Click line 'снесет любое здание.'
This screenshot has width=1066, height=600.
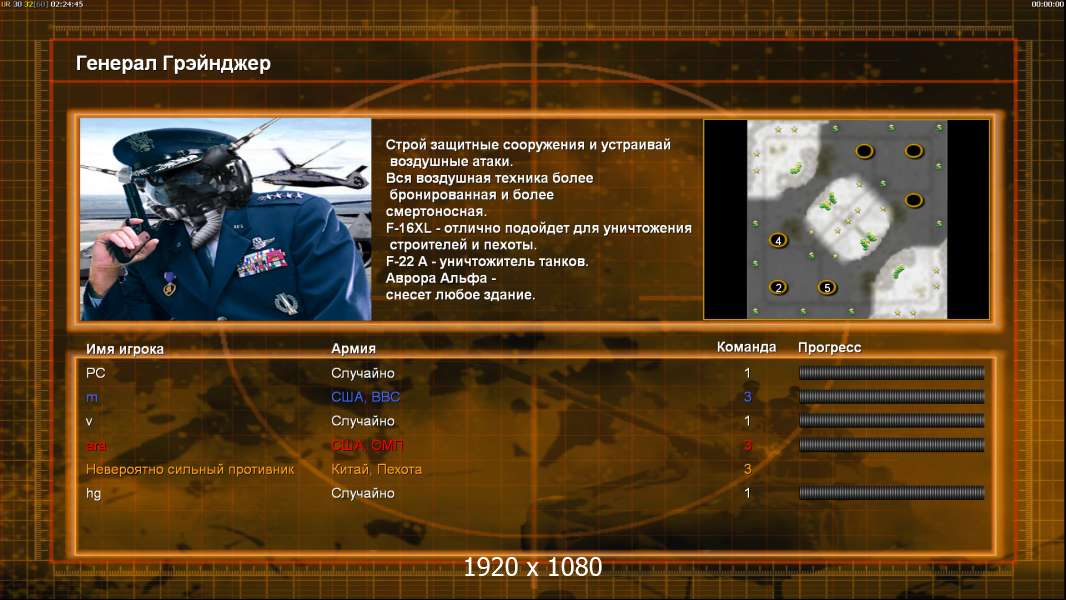click(460, 295)
